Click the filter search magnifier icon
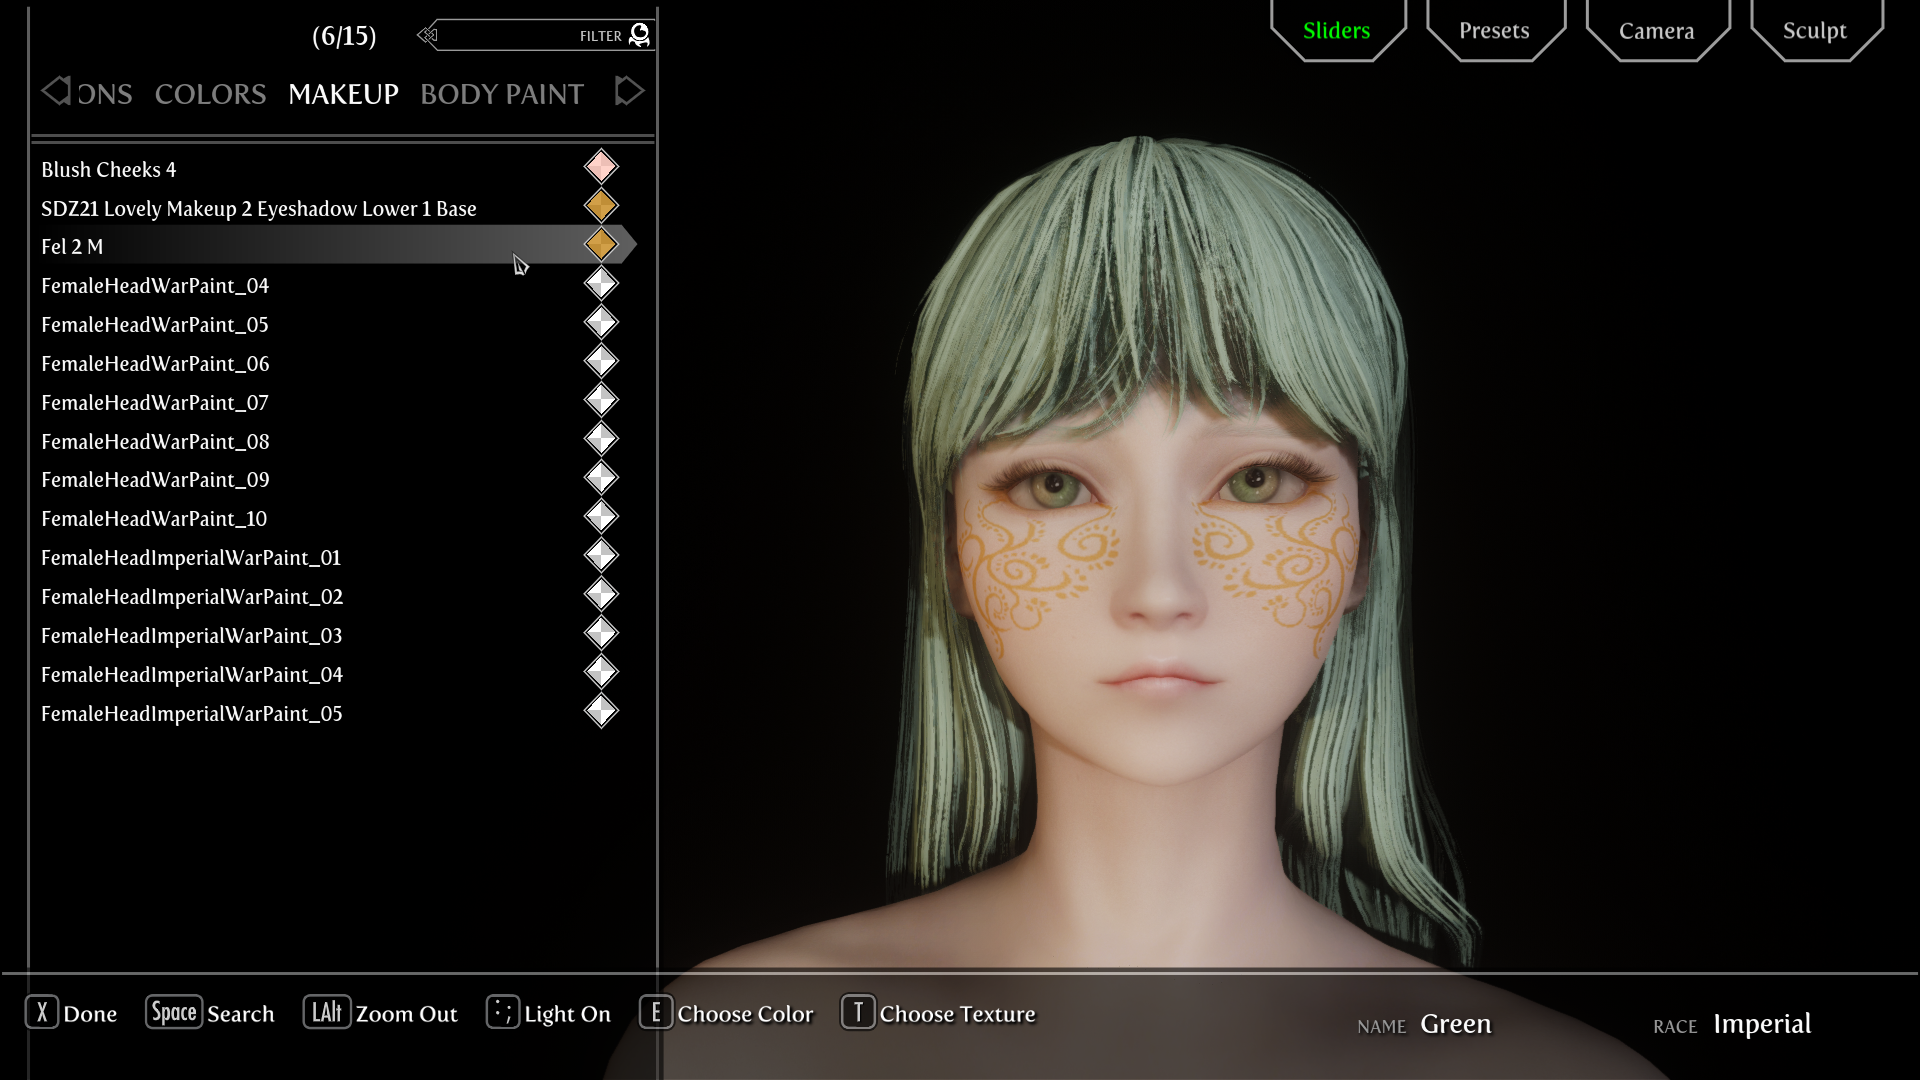 (640, 35)
